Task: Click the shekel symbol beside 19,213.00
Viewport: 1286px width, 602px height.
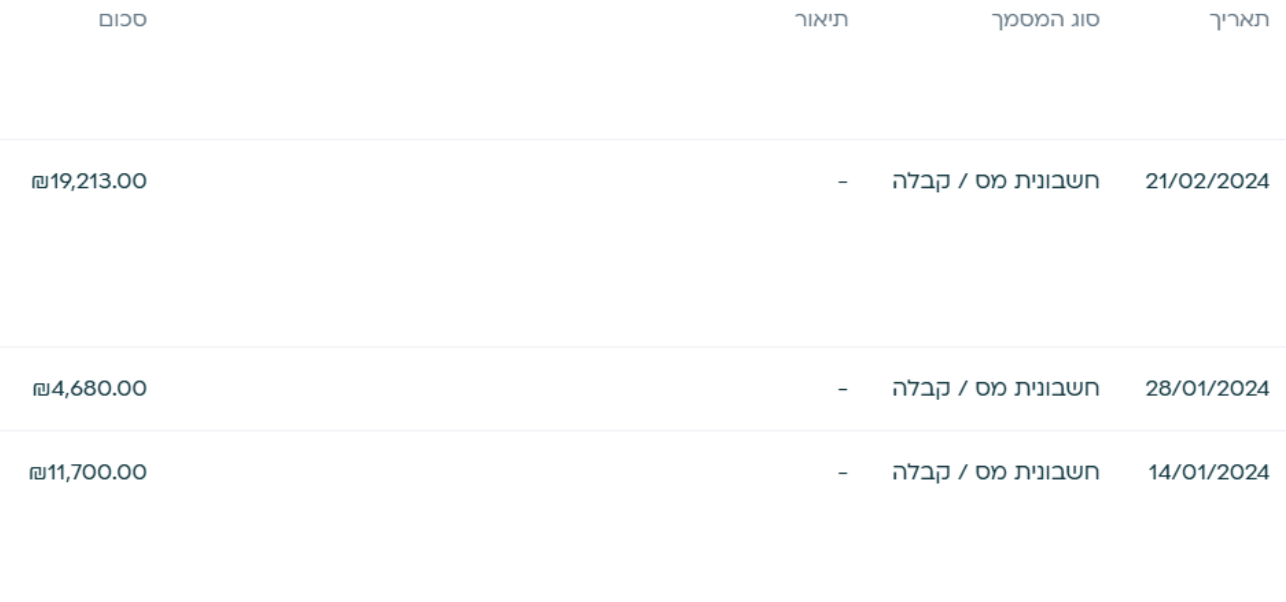Action: click(x=40, y=182)
